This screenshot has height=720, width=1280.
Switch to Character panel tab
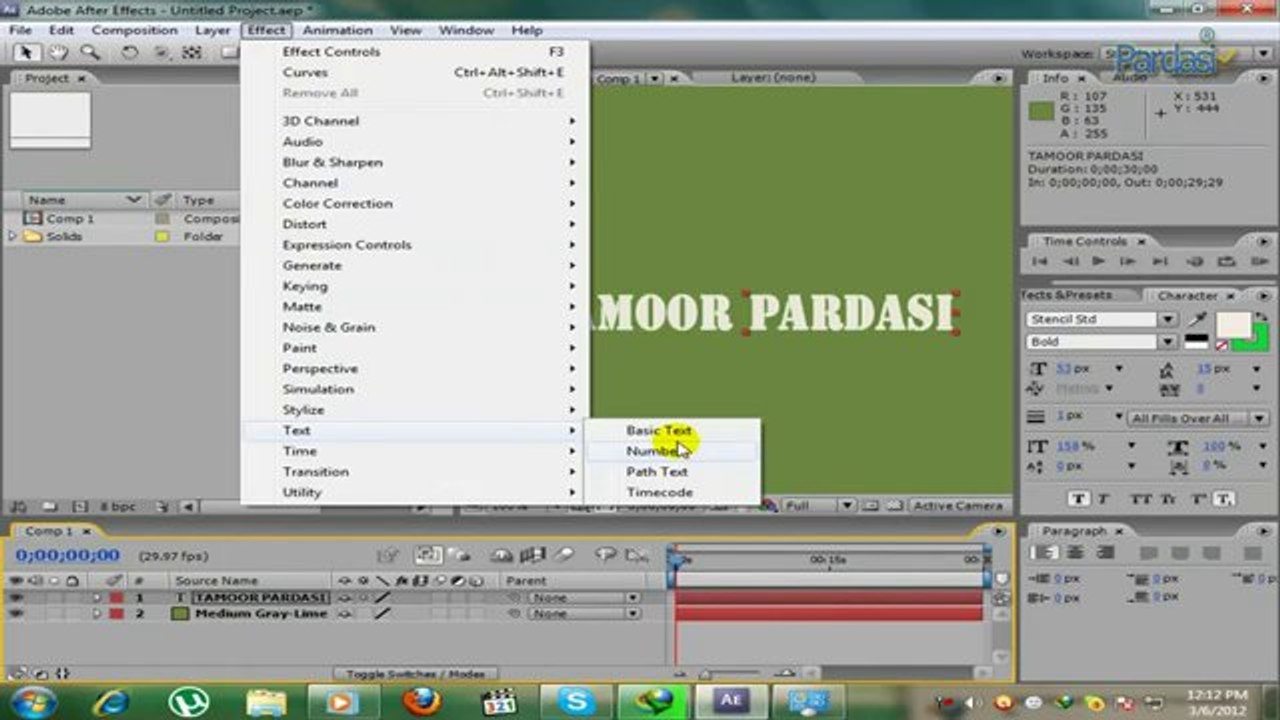pyautogui.click(x=1187, y=295)
